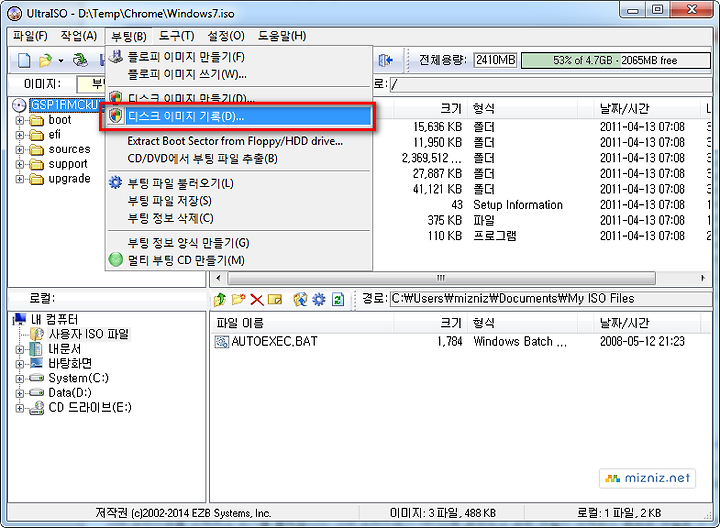Choose 디스크 이미지 기록(D)...
720x528 pixels.
(239, 116)
